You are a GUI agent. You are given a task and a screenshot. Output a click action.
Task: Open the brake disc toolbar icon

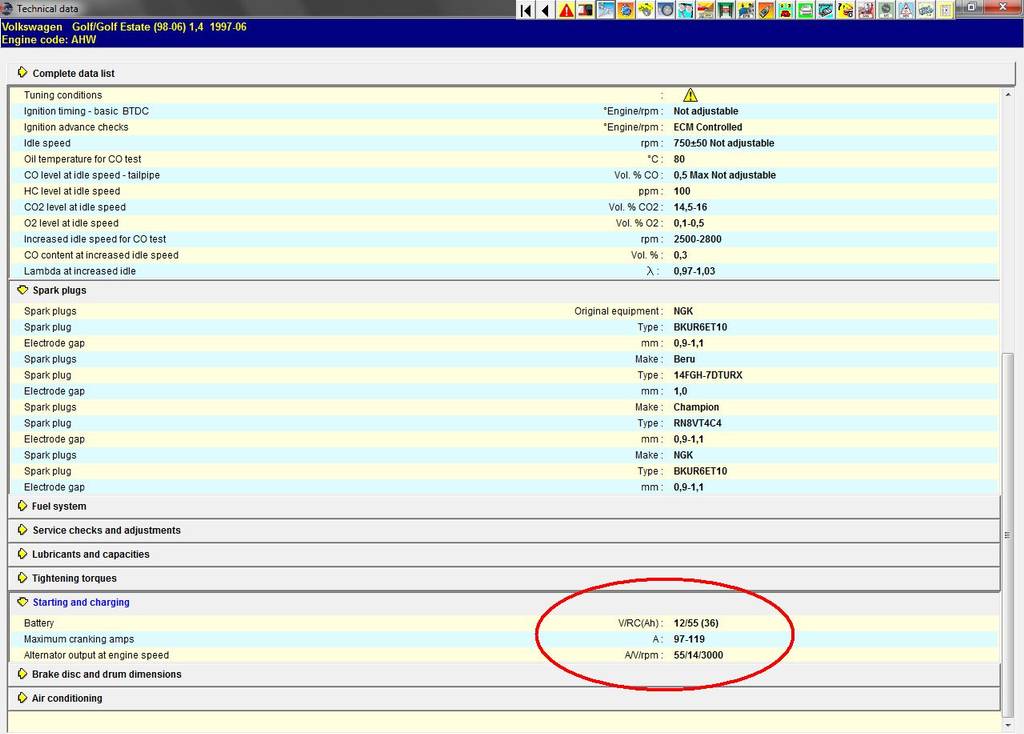[x=665, y=10]
